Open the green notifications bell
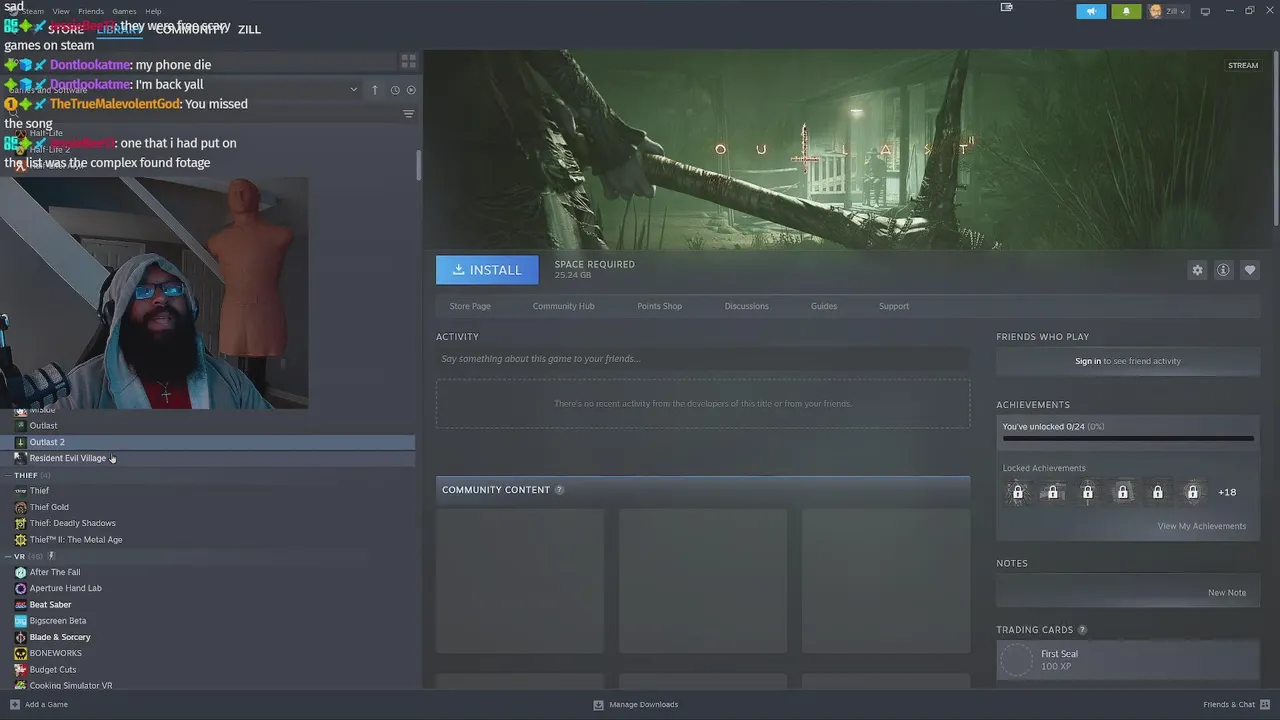Image resolution: width=1280 pixels, height=720 pixels. click(1126, 11)
